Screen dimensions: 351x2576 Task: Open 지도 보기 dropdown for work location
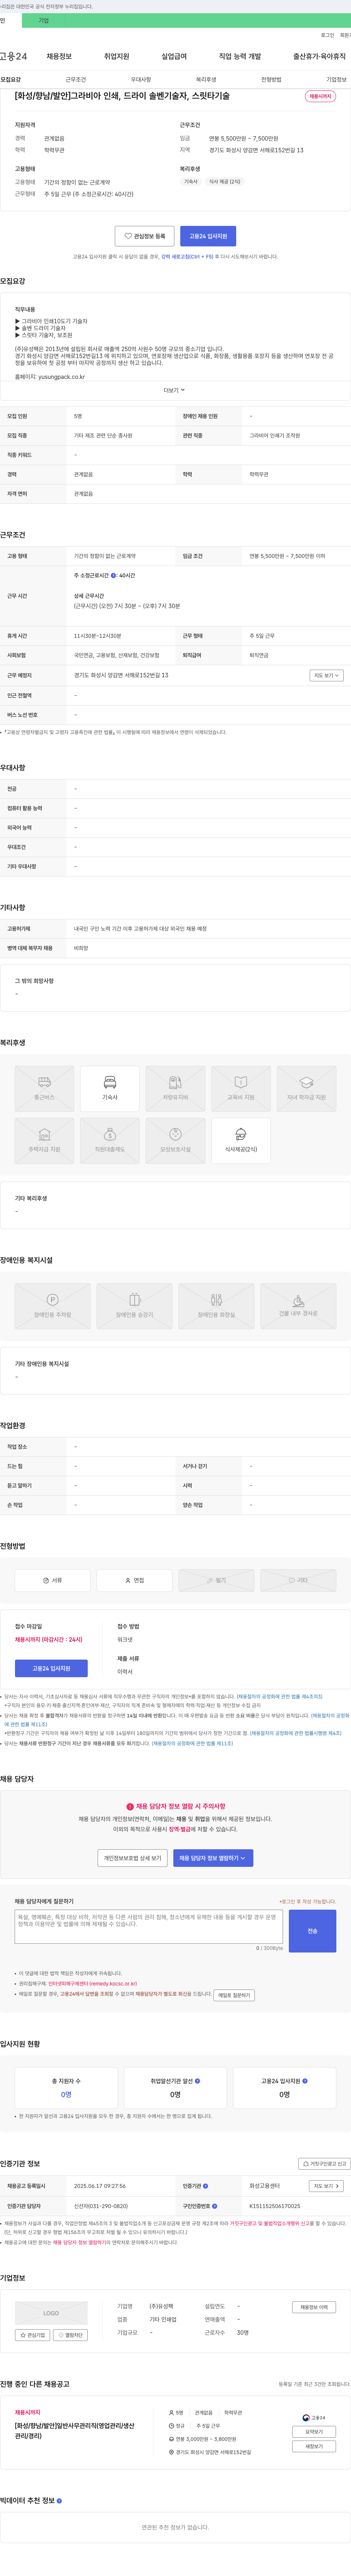(x=327, y=675)
